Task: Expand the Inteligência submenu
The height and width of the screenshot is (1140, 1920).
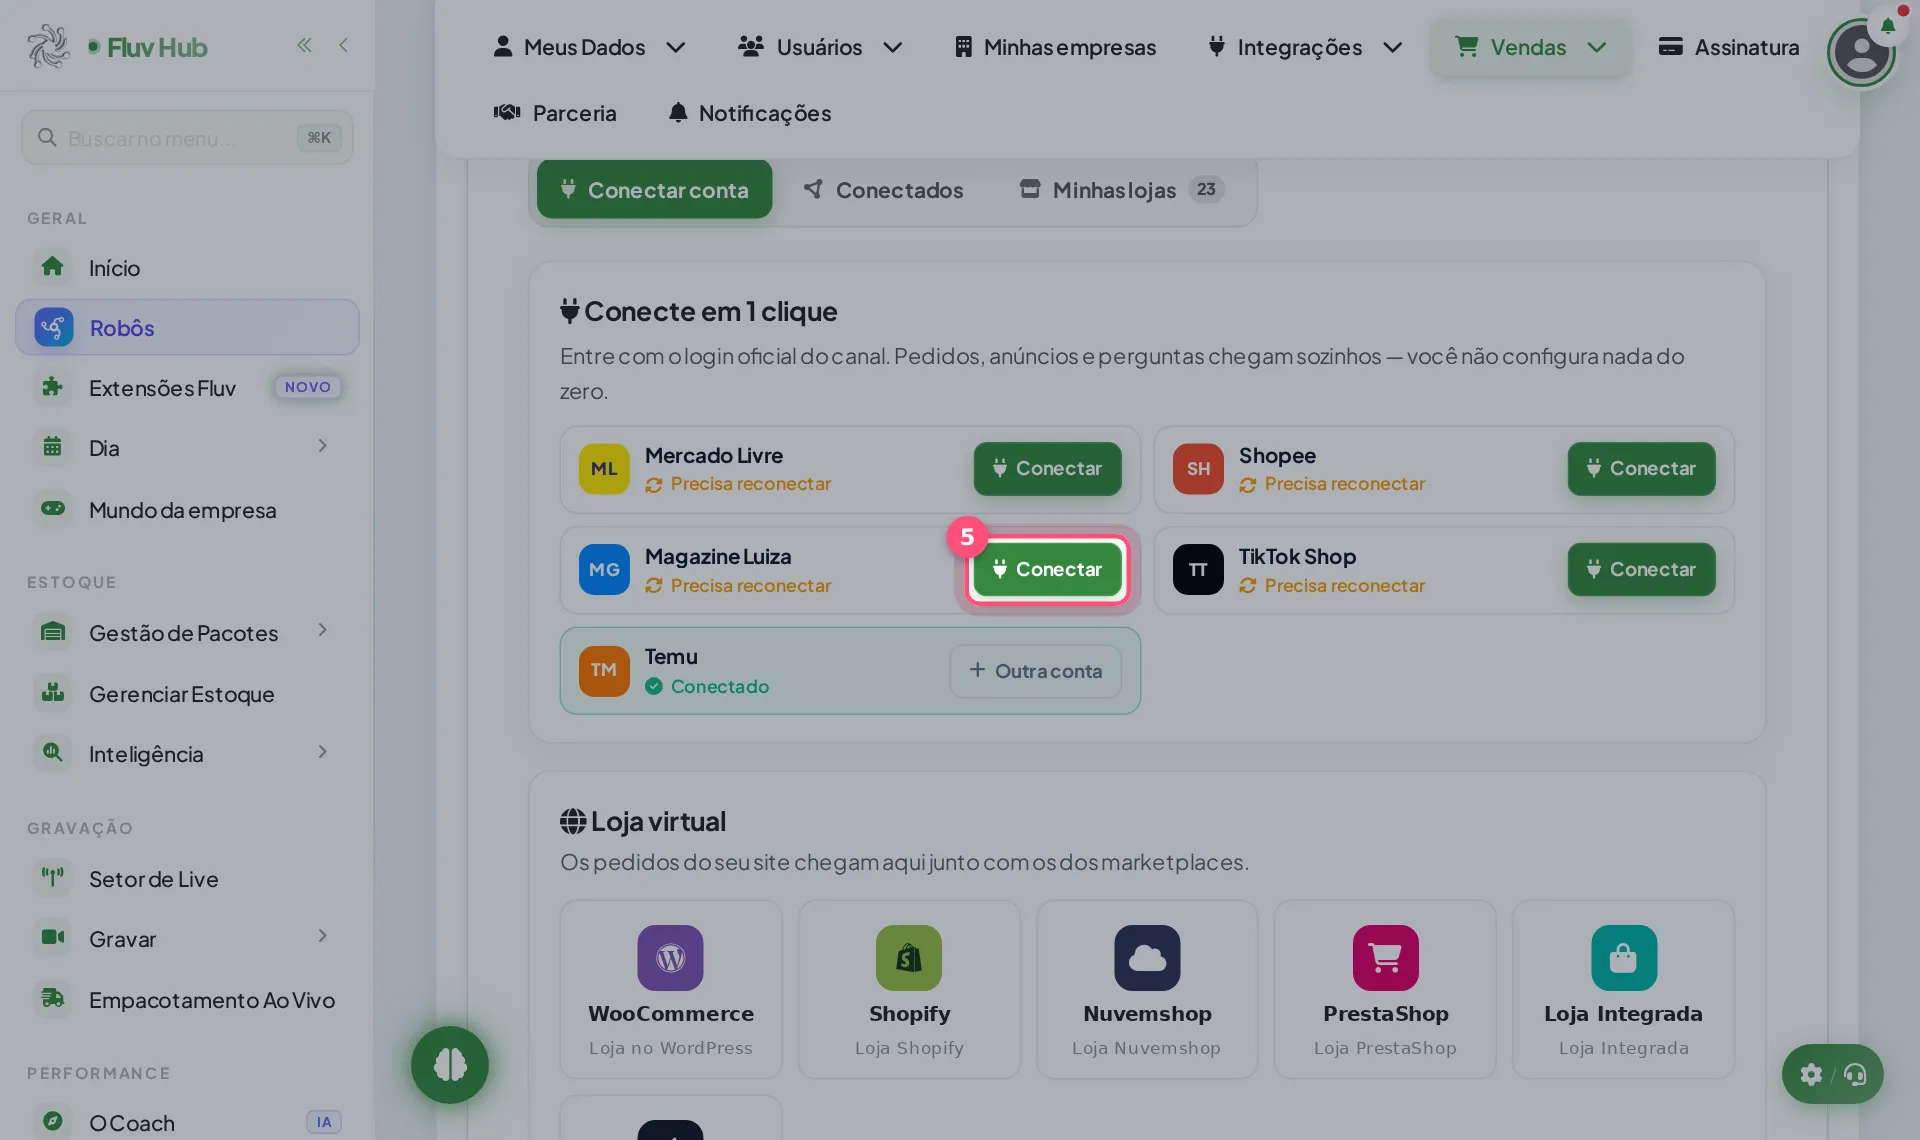Action: [322, 752]
